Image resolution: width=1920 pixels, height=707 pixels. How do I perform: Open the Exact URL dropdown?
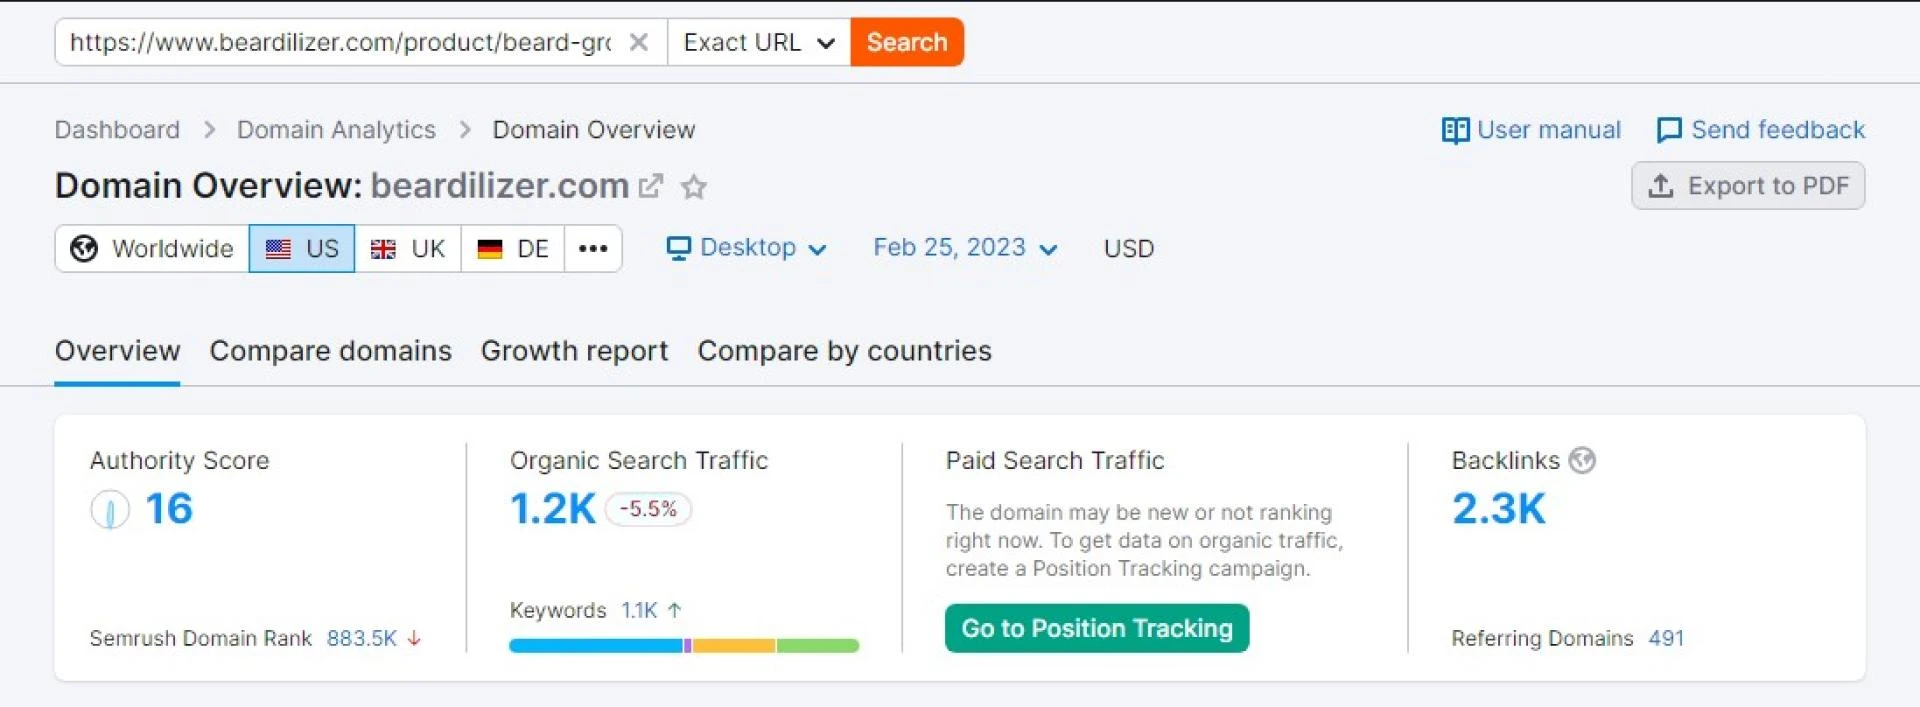(x=759, y=42)
